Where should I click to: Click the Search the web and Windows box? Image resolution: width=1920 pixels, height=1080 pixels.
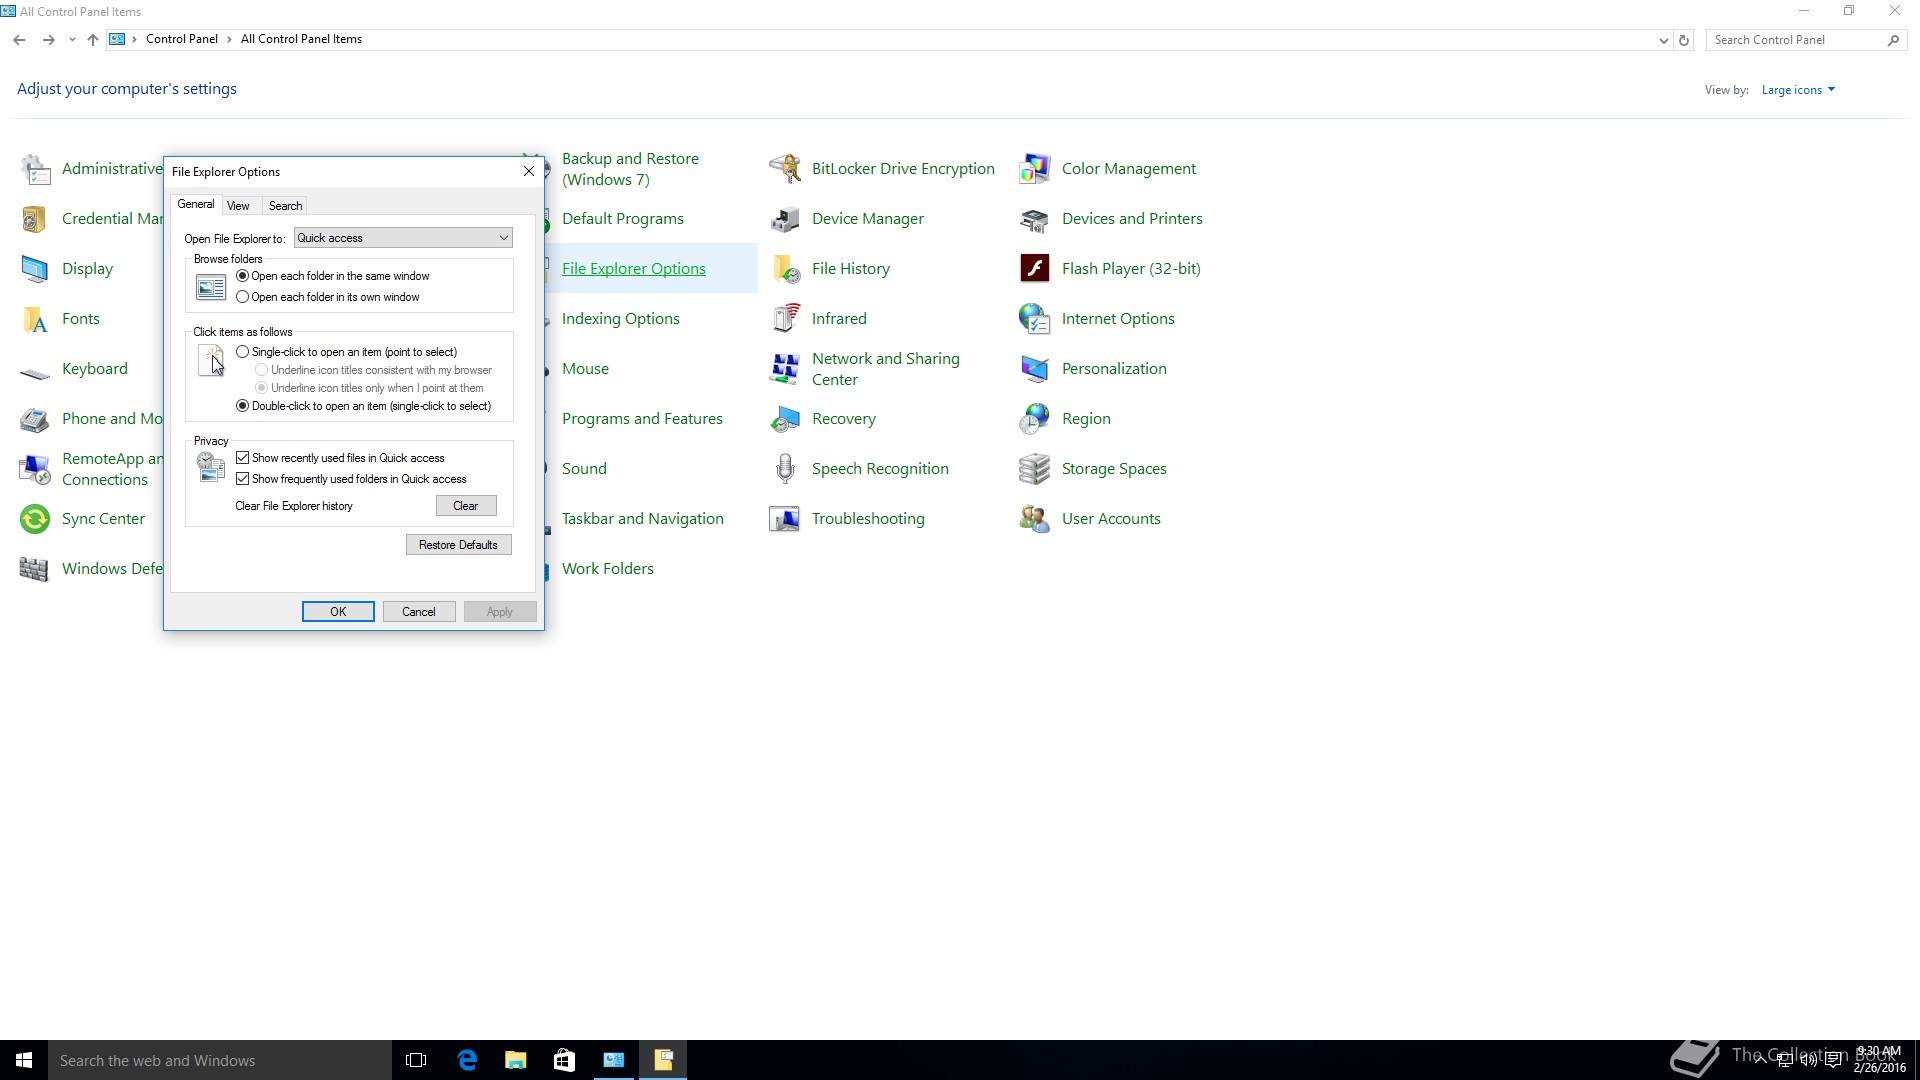(220, 1060)
